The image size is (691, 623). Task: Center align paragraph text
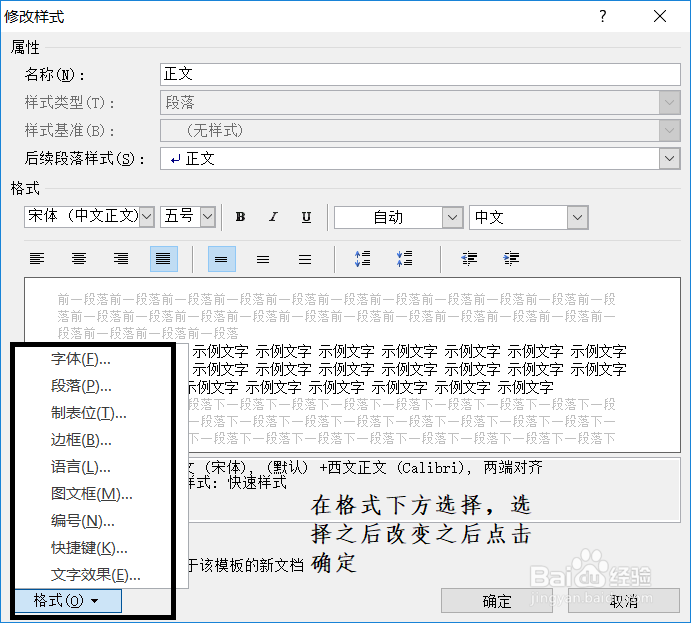pos(79,259)
